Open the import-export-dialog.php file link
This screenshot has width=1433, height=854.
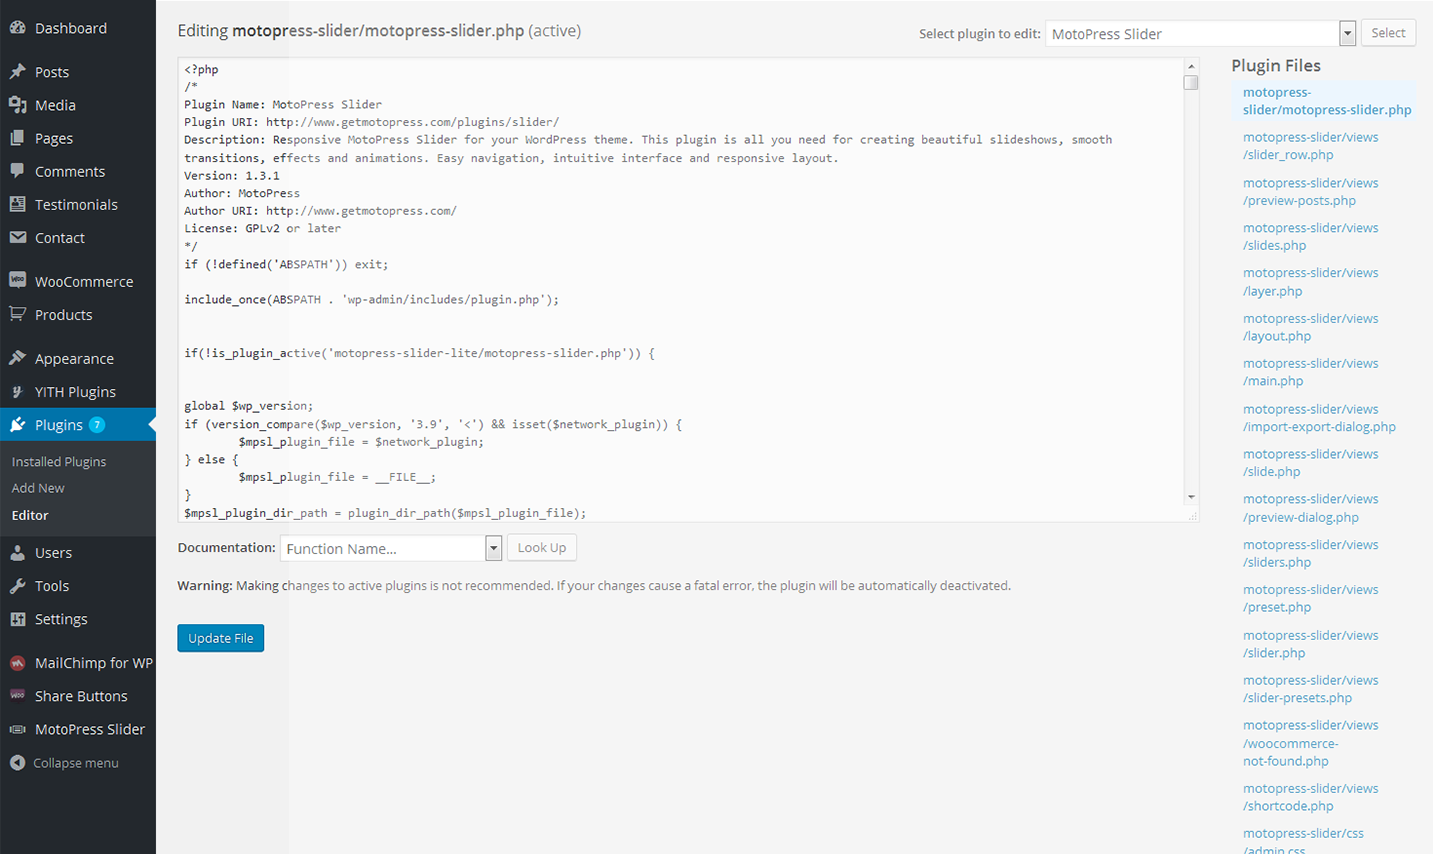tap(1318, 418)
